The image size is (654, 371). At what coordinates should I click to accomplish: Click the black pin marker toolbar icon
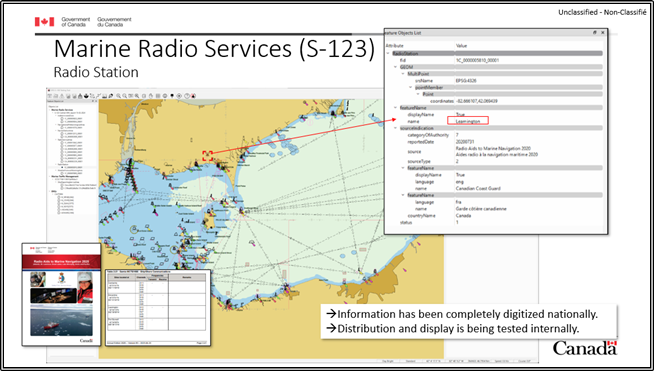[172, 96]
